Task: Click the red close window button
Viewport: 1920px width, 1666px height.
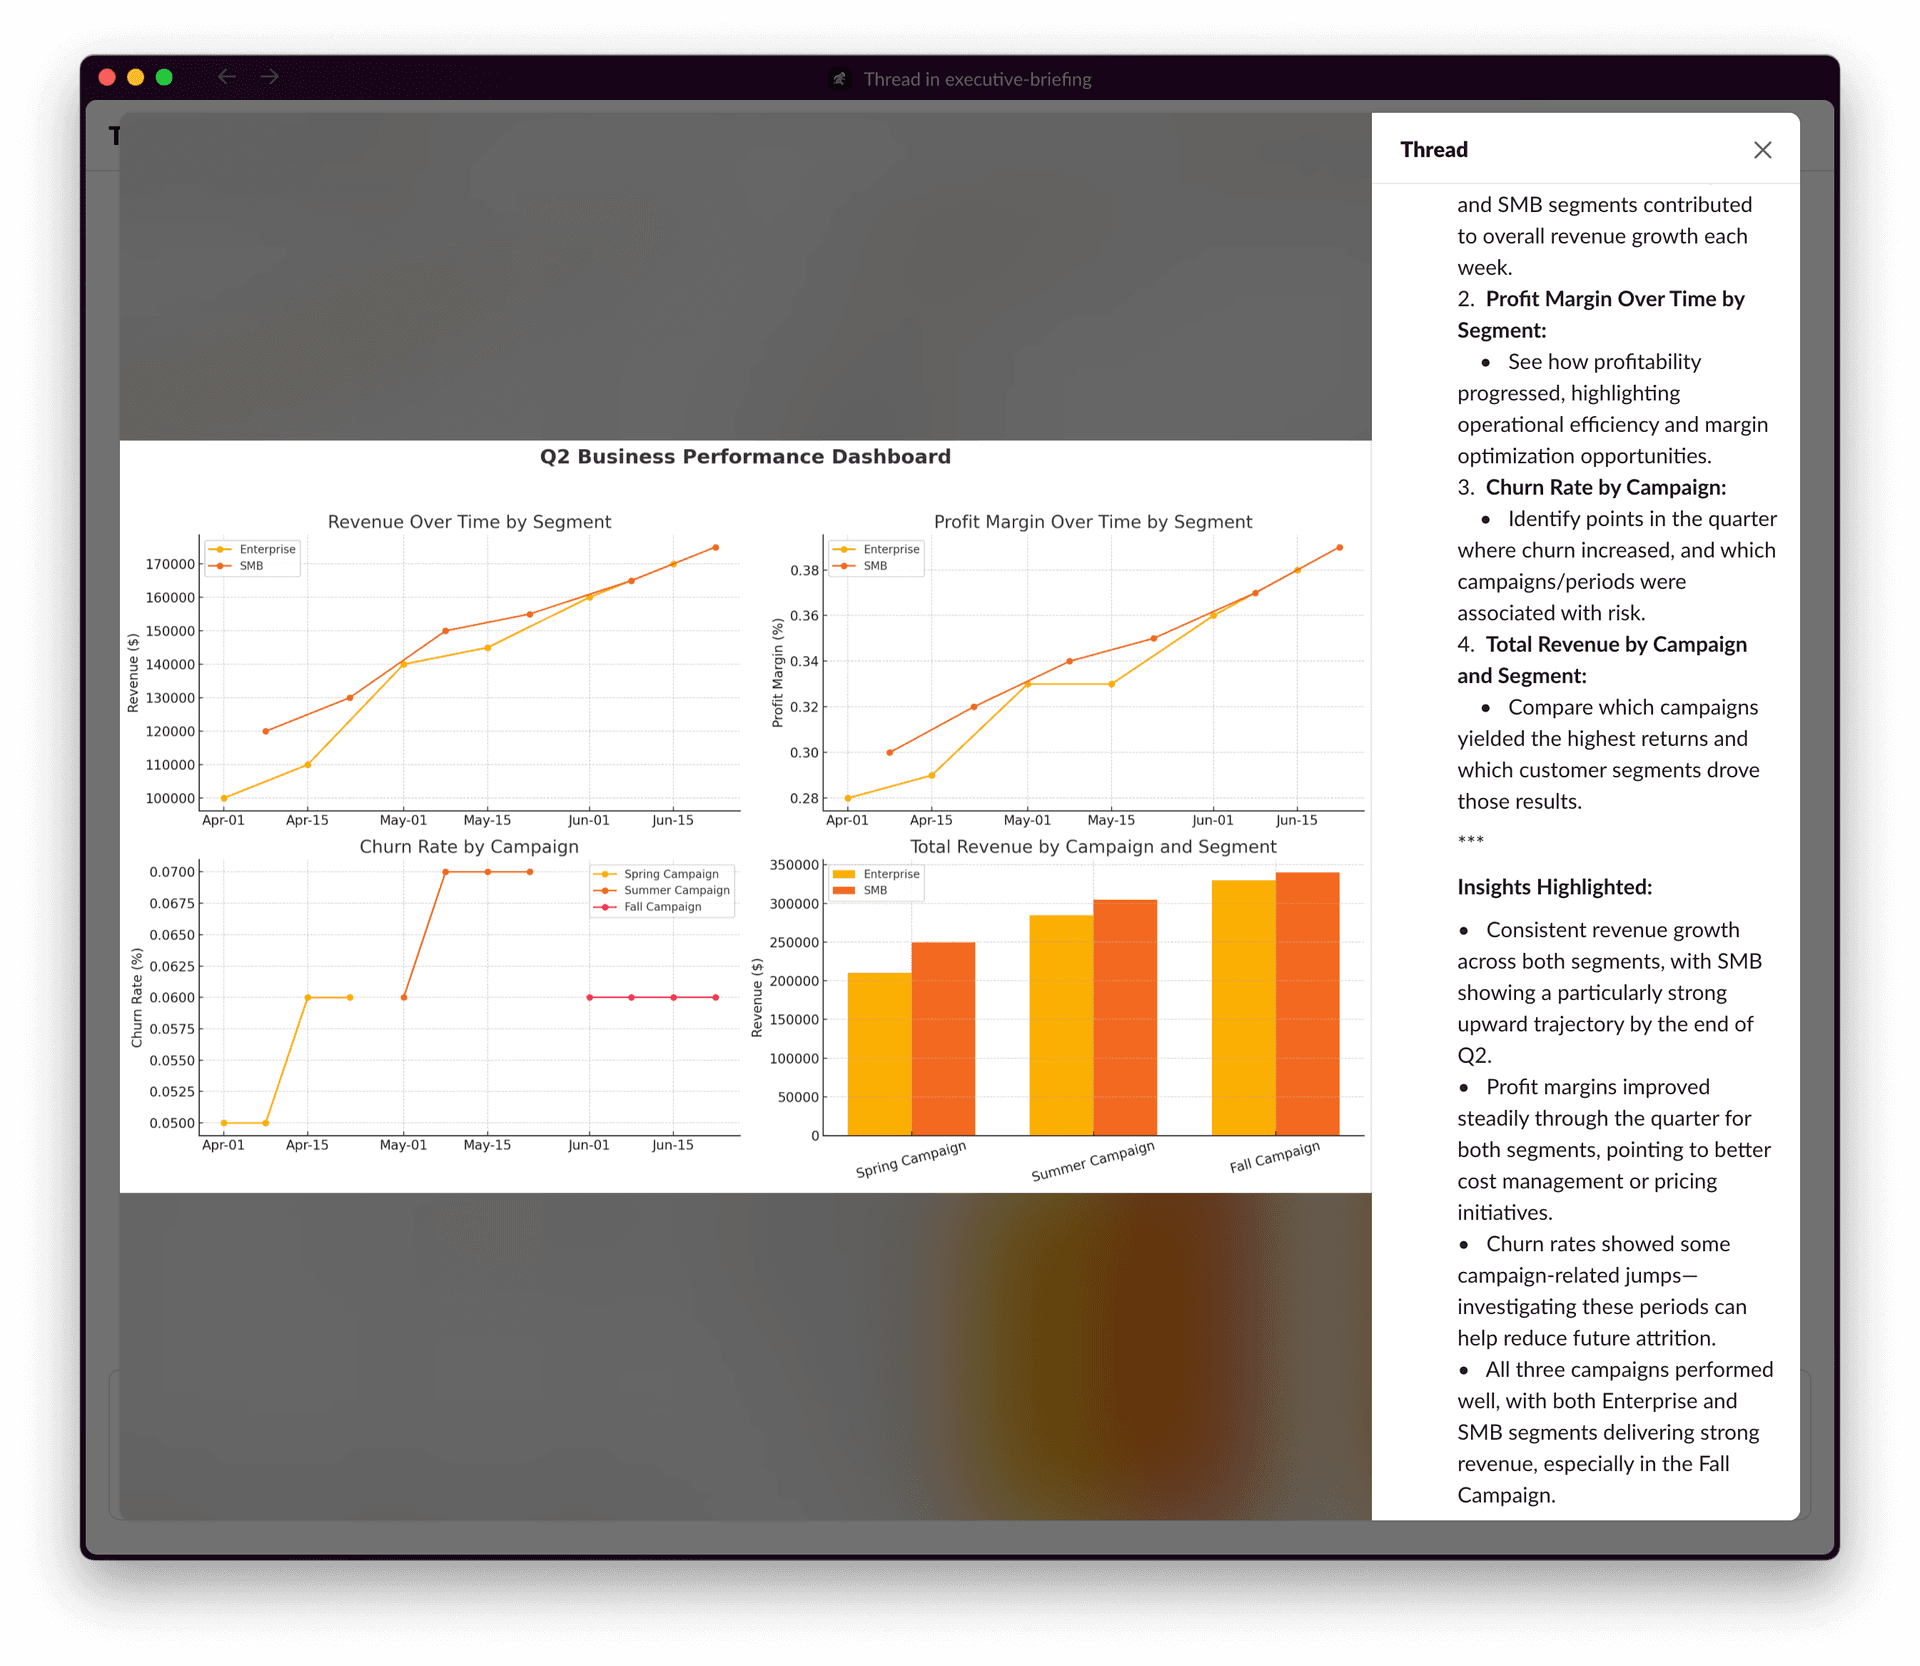Action: pos(108,77)
